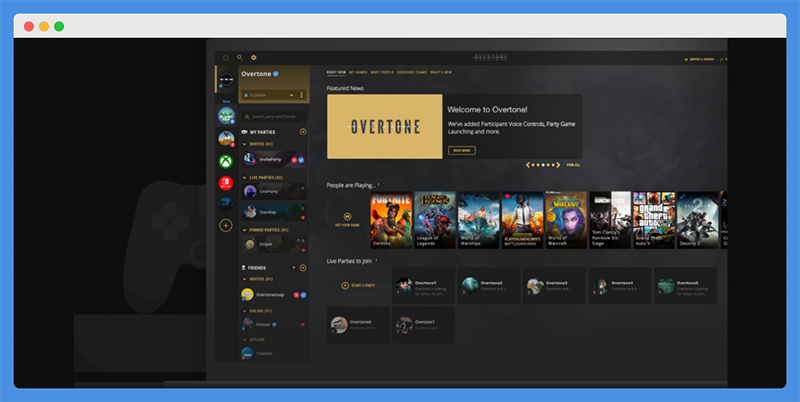Image resolution: width=800 pixels, height=402 pixels.
Task: Collapse the Offline friends section
Action: pos(245,340)
